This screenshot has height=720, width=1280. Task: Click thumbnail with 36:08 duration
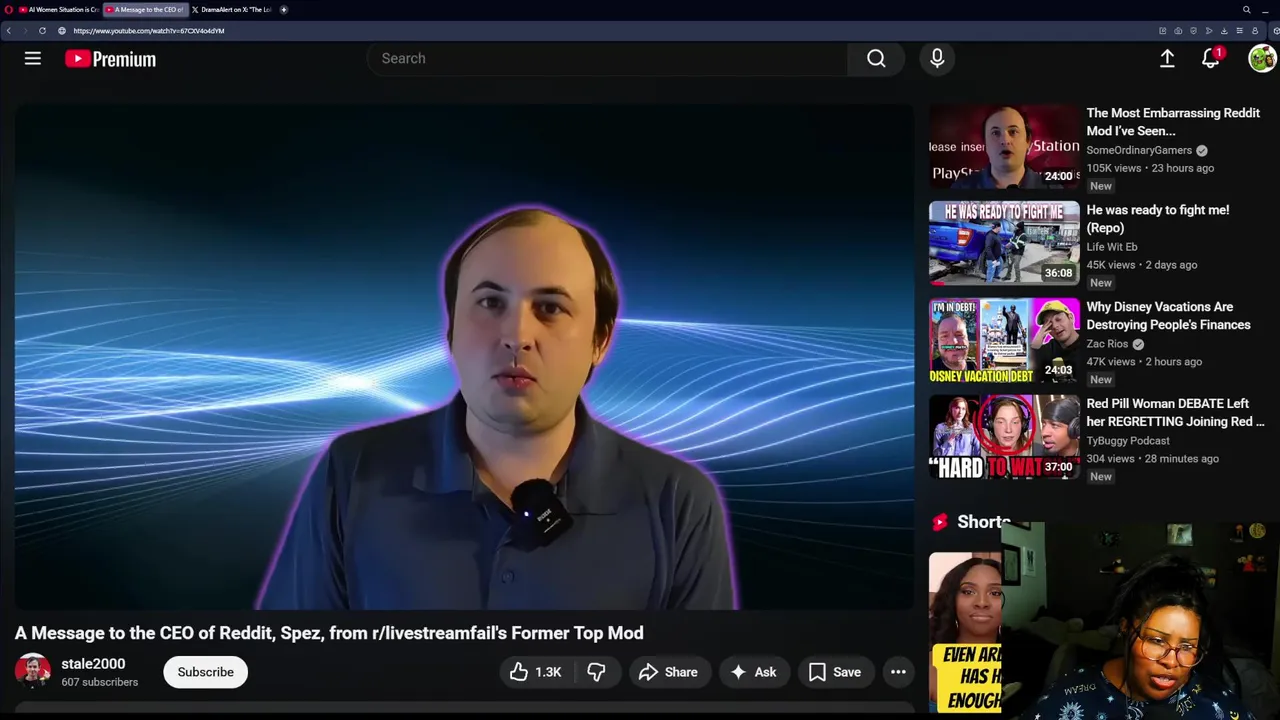tap(1004, 244)
